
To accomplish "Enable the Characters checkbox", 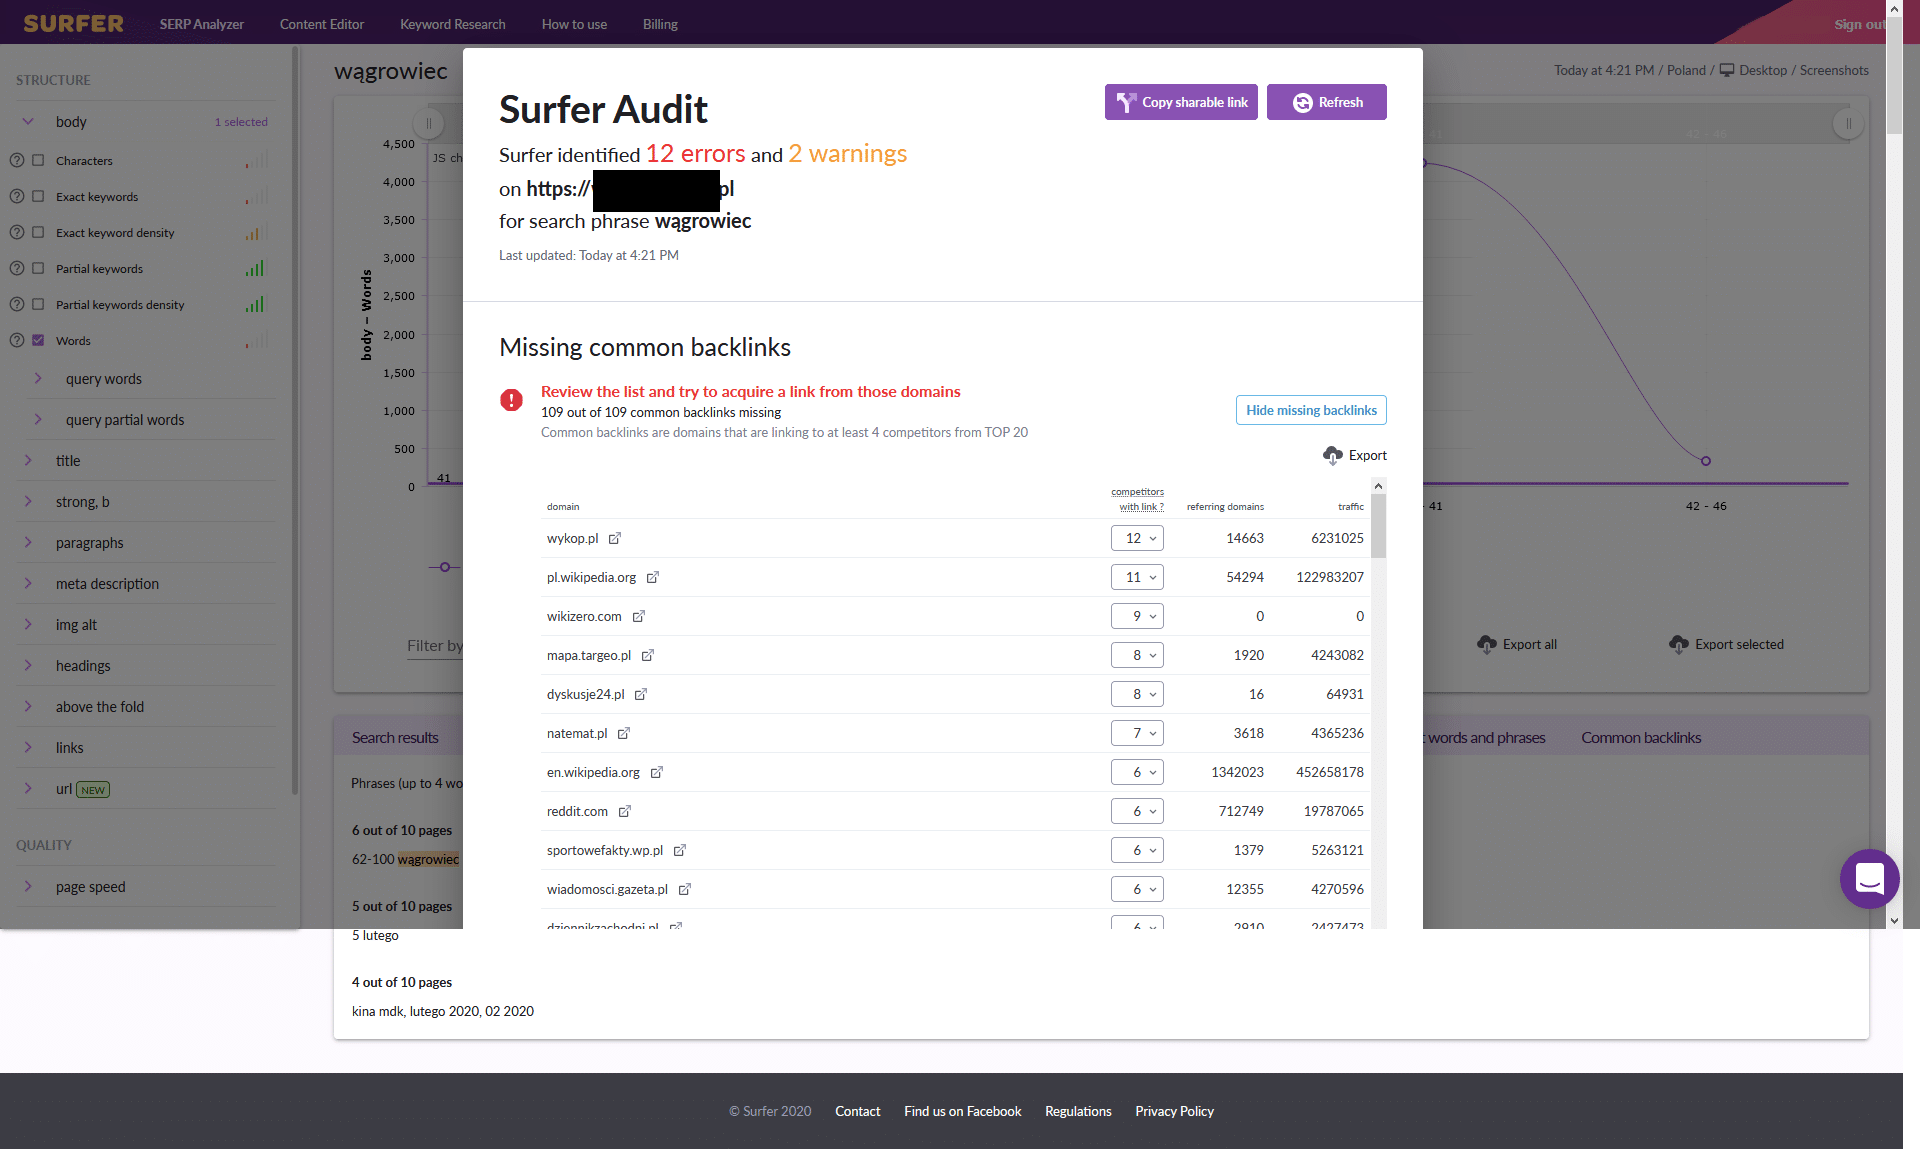I will pos(38,160).
